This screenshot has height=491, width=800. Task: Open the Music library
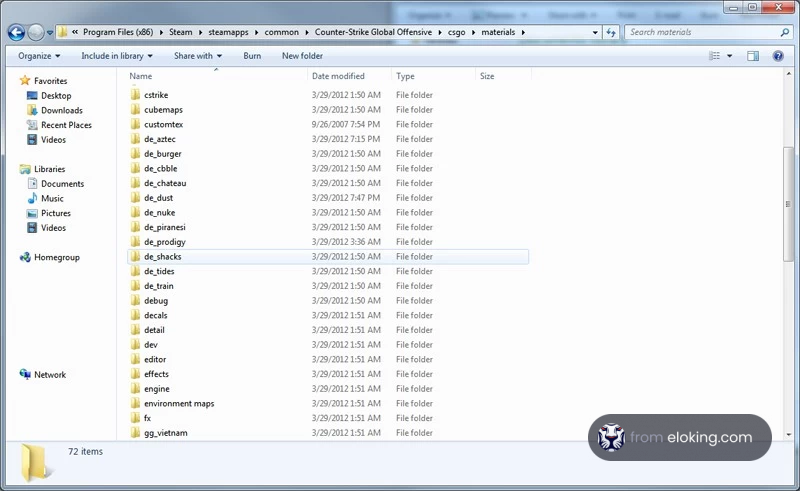pyautogui.click(x=45, y=199)
